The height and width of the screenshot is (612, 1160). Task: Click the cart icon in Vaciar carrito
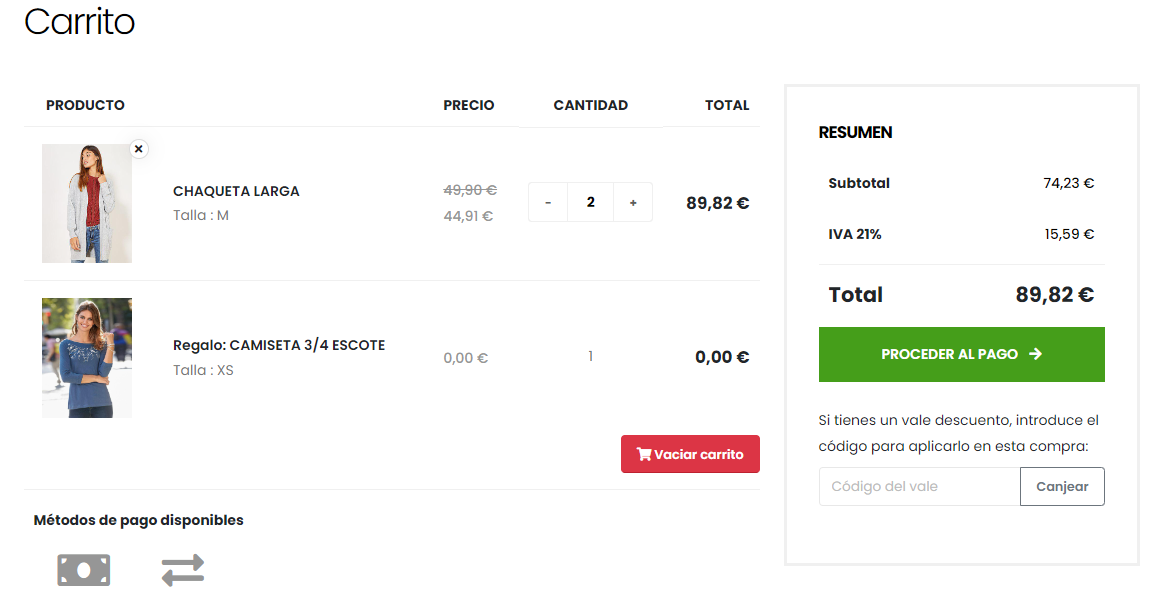coord(644,454)
